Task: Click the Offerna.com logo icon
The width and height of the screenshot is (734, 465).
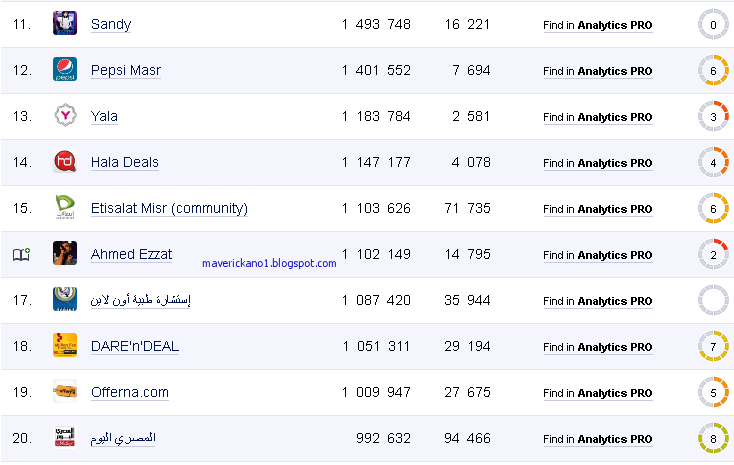Action: [65, 391]
